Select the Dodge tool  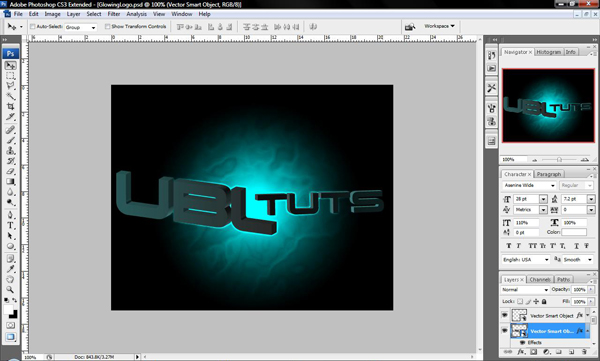click(10, 202)
